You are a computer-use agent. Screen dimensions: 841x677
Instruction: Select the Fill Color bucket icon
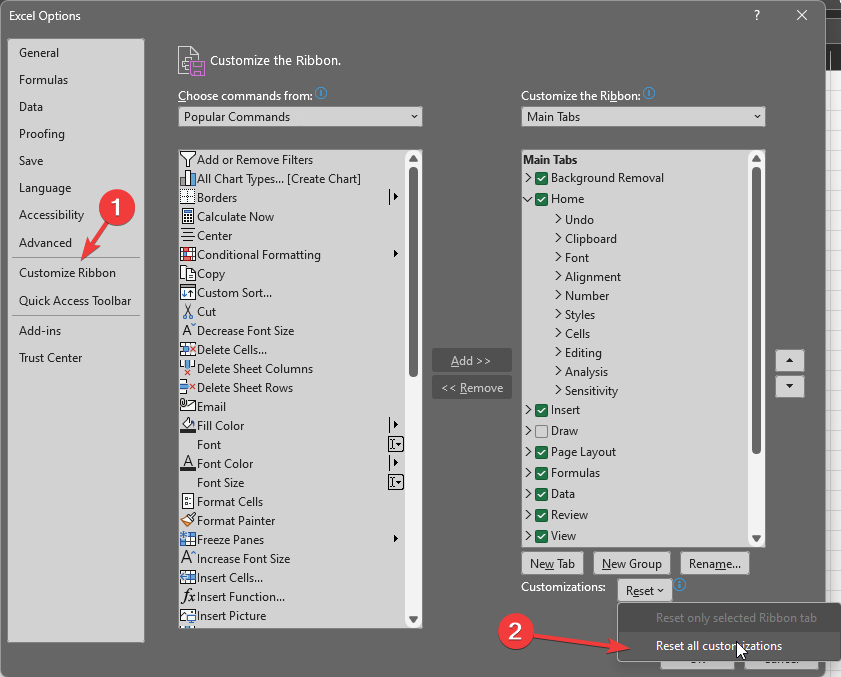[187, 425]
